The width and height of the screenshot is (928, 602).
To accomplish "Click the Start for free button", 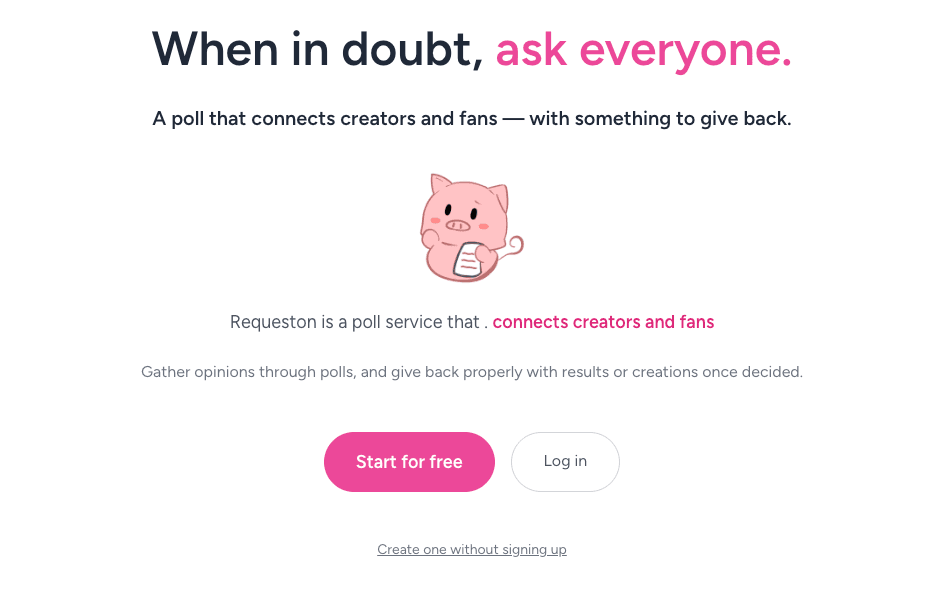I will pos(409,462).
